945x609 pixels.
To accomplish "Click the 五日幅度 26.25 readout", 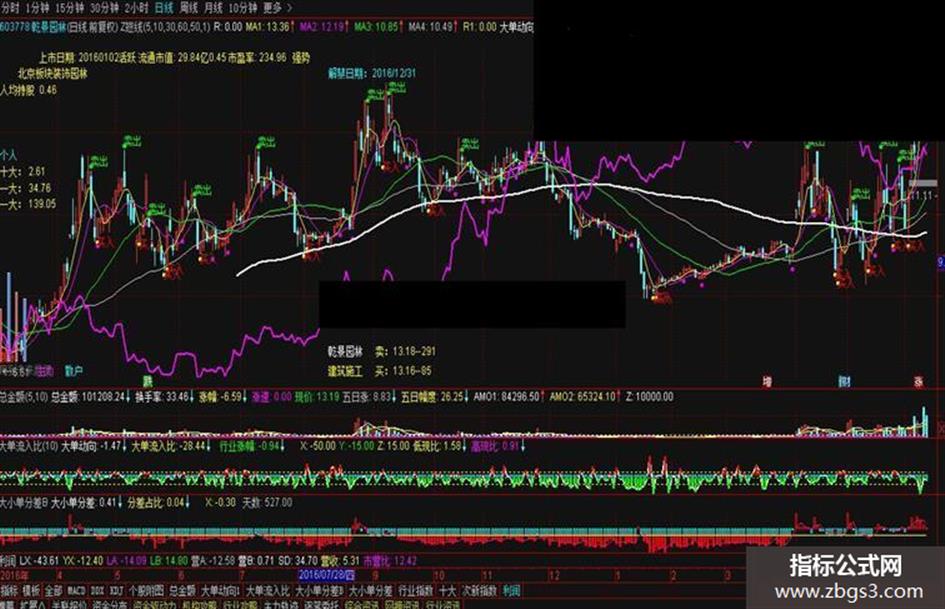I will [x=433, y=397].
